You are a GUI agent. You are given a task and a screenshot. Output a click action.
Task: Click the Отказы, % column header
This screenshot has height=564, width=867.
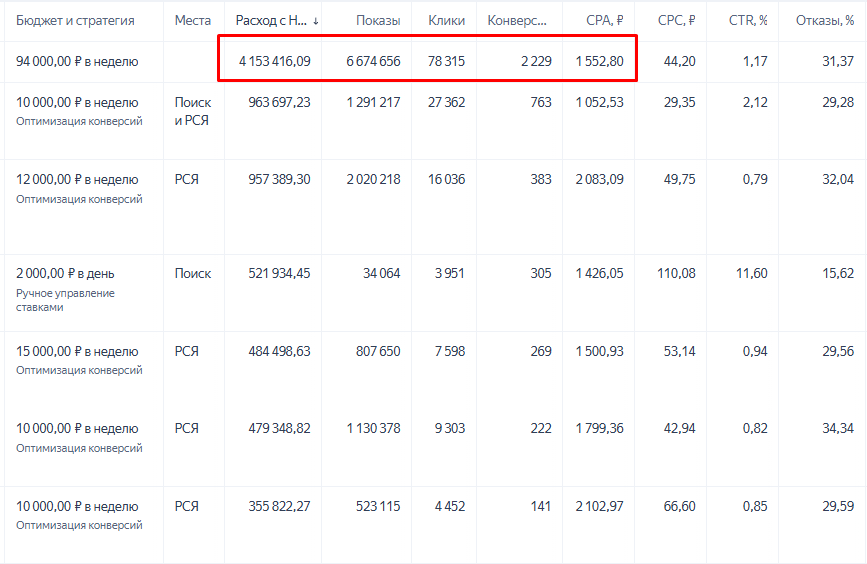pos(824,20)
